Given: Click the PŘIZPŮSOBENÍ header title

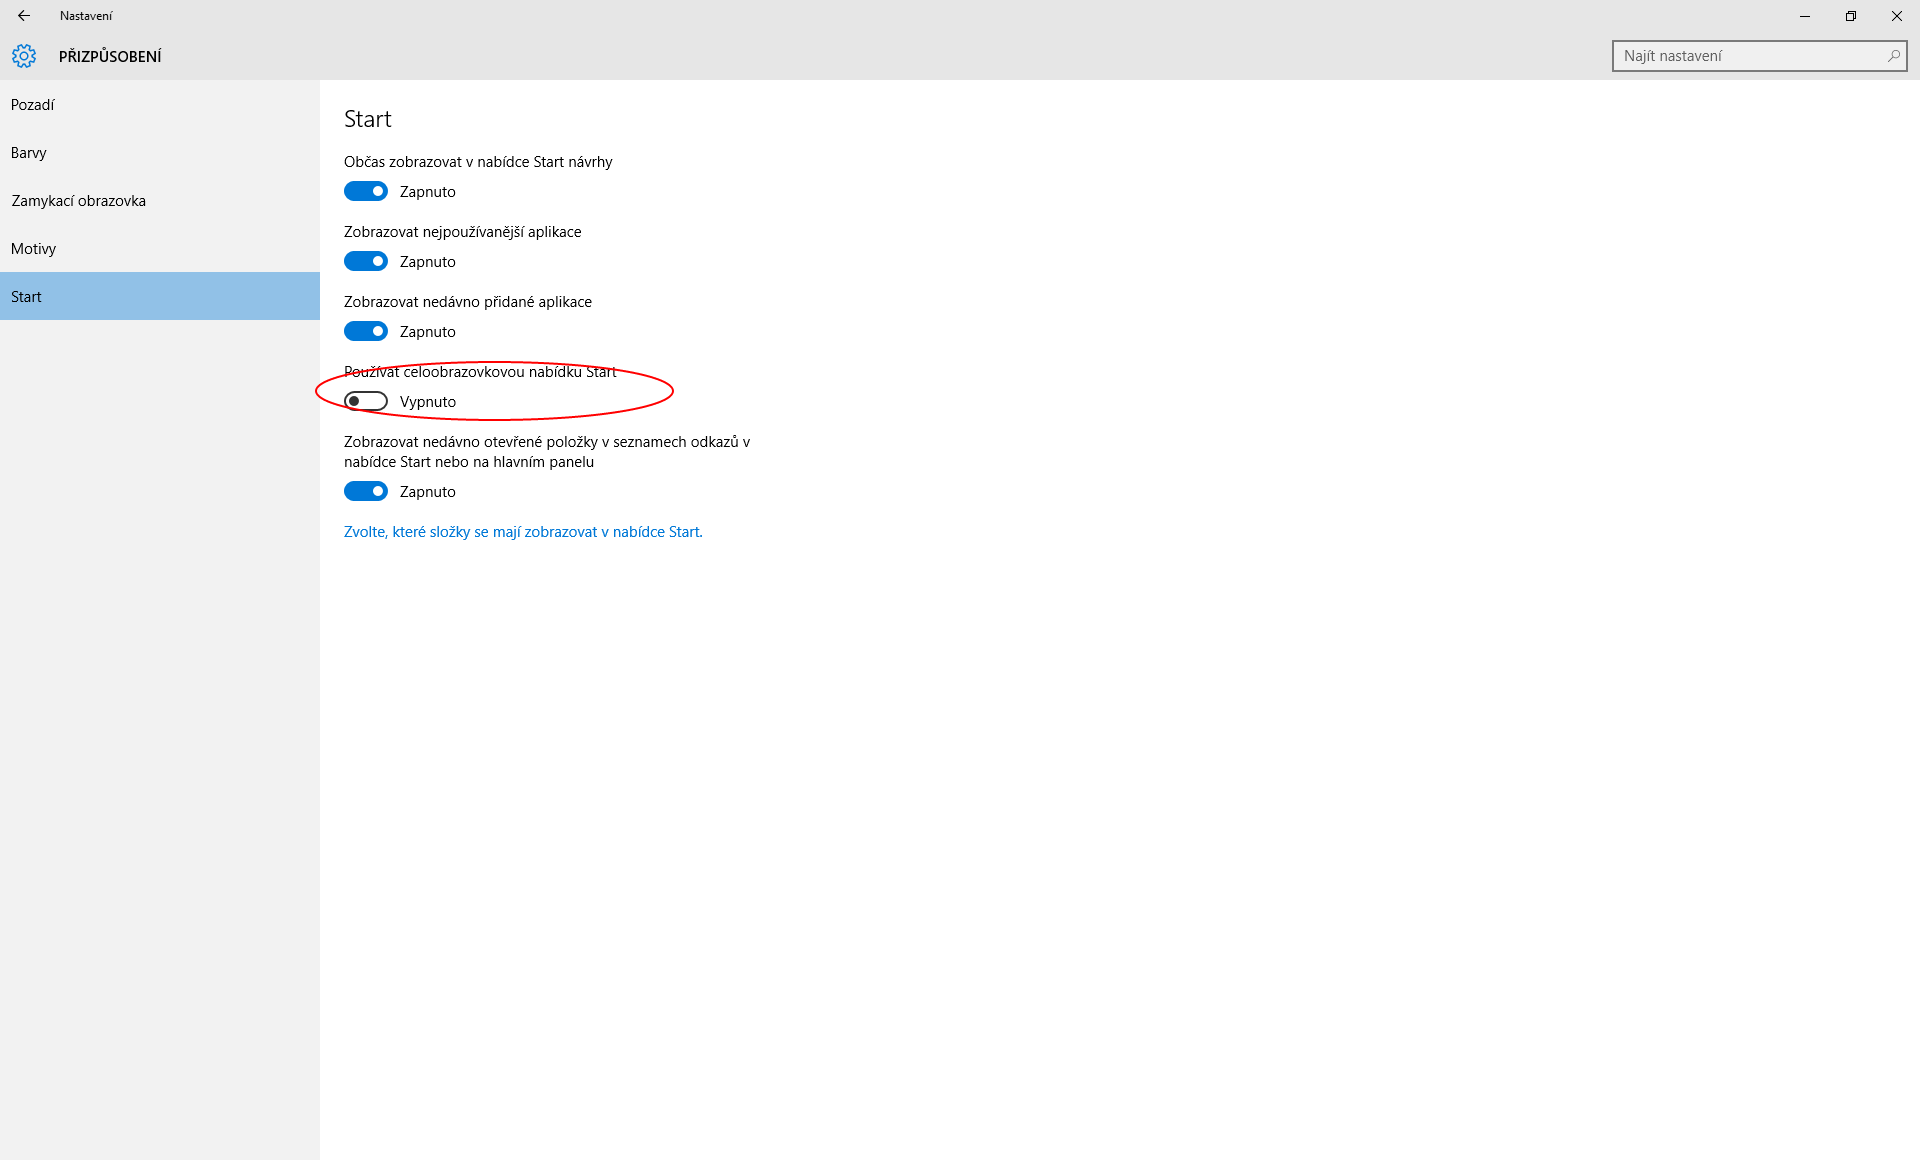Looking at the screenshot, I should [x=110, y=57].
